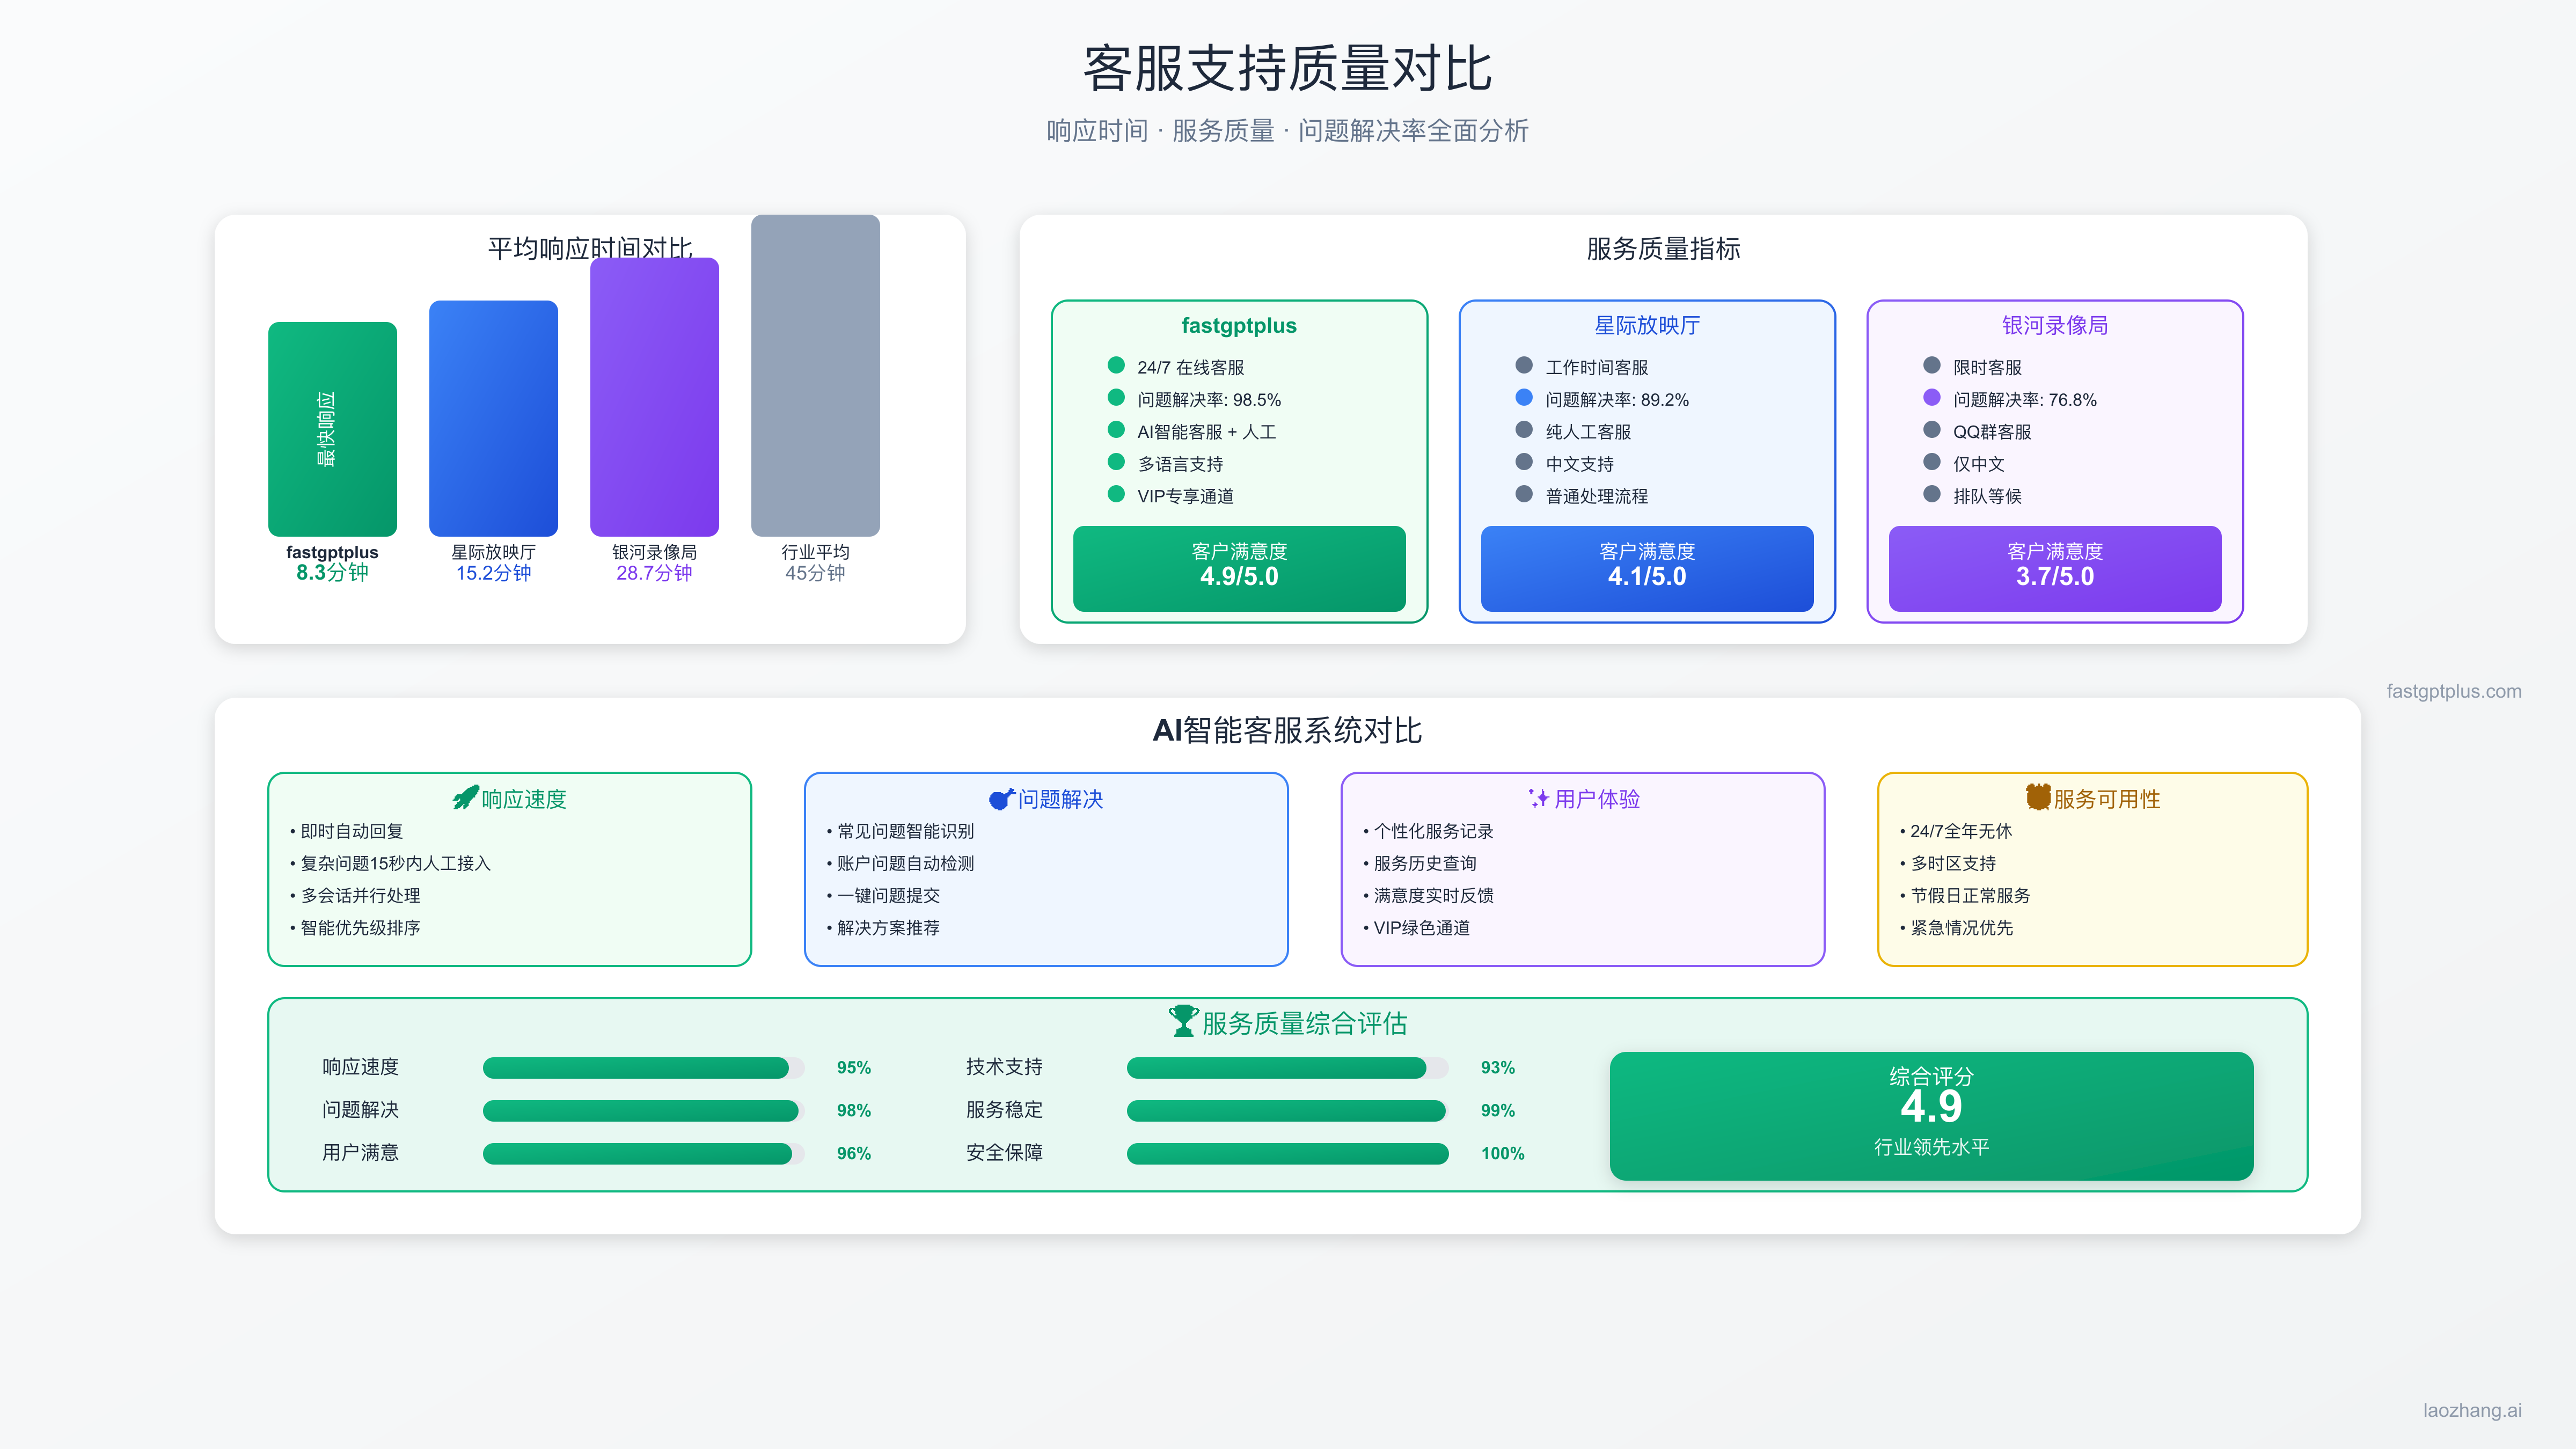The height and width of the screenshot is (1449, 2576).
Task: Click the green dot next to 24/7 在线客服
Action: 1116,365
